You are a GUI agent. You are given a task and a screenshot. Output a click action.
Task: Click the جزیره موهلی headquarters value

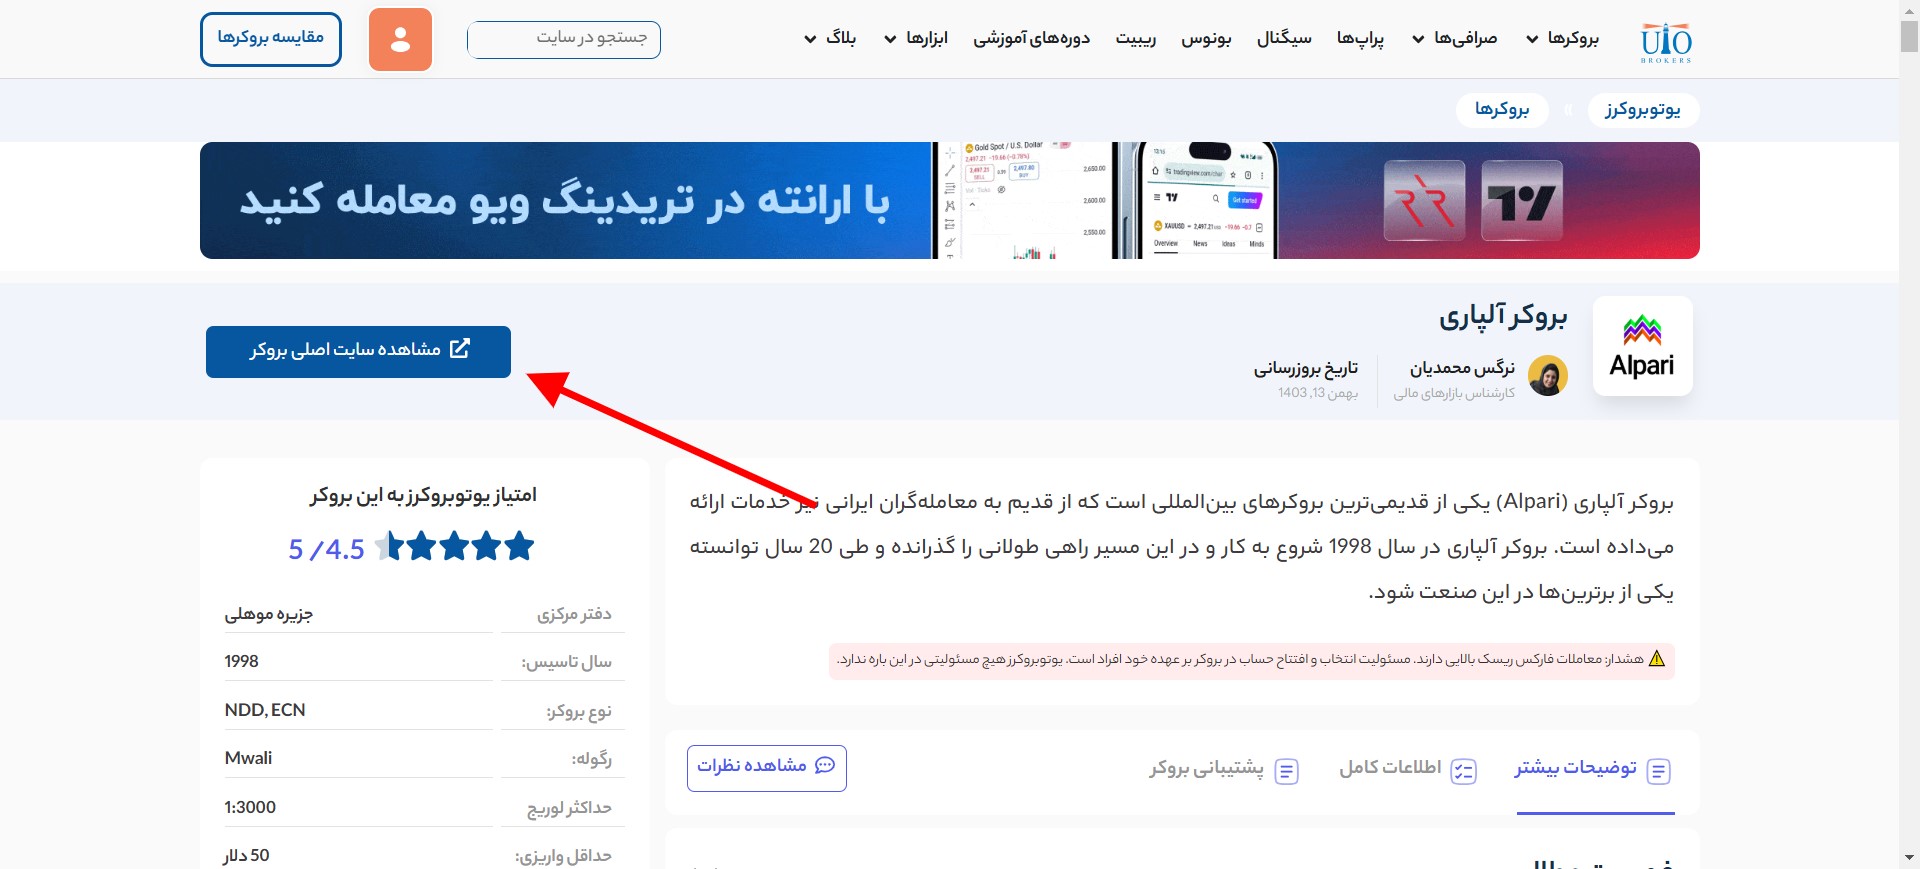coord(269,614)
